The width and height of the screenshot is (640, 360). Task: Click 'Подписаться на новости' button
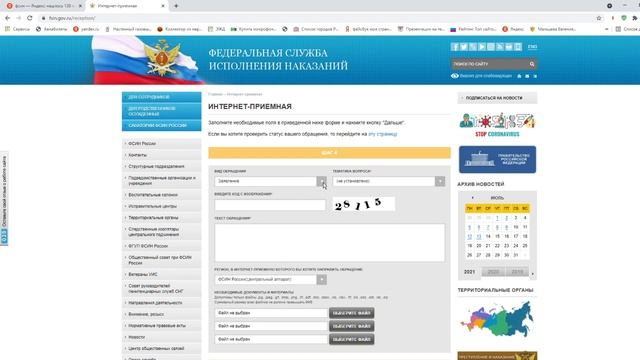coord(497,98)
